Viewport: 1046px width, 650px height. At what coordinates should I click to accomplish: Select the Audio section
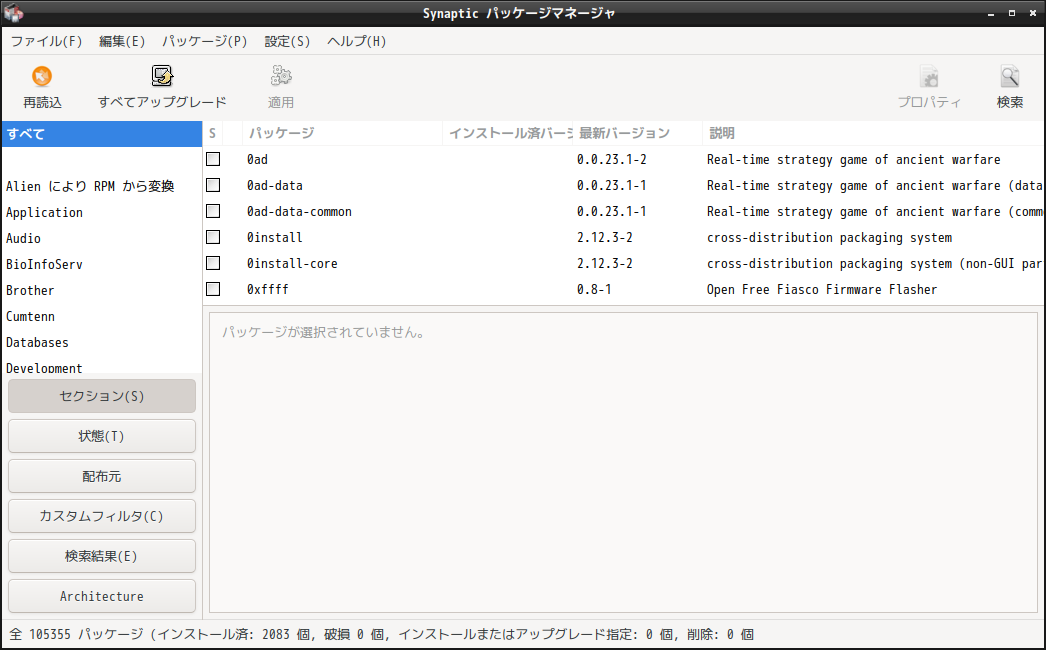pos(102,238)
